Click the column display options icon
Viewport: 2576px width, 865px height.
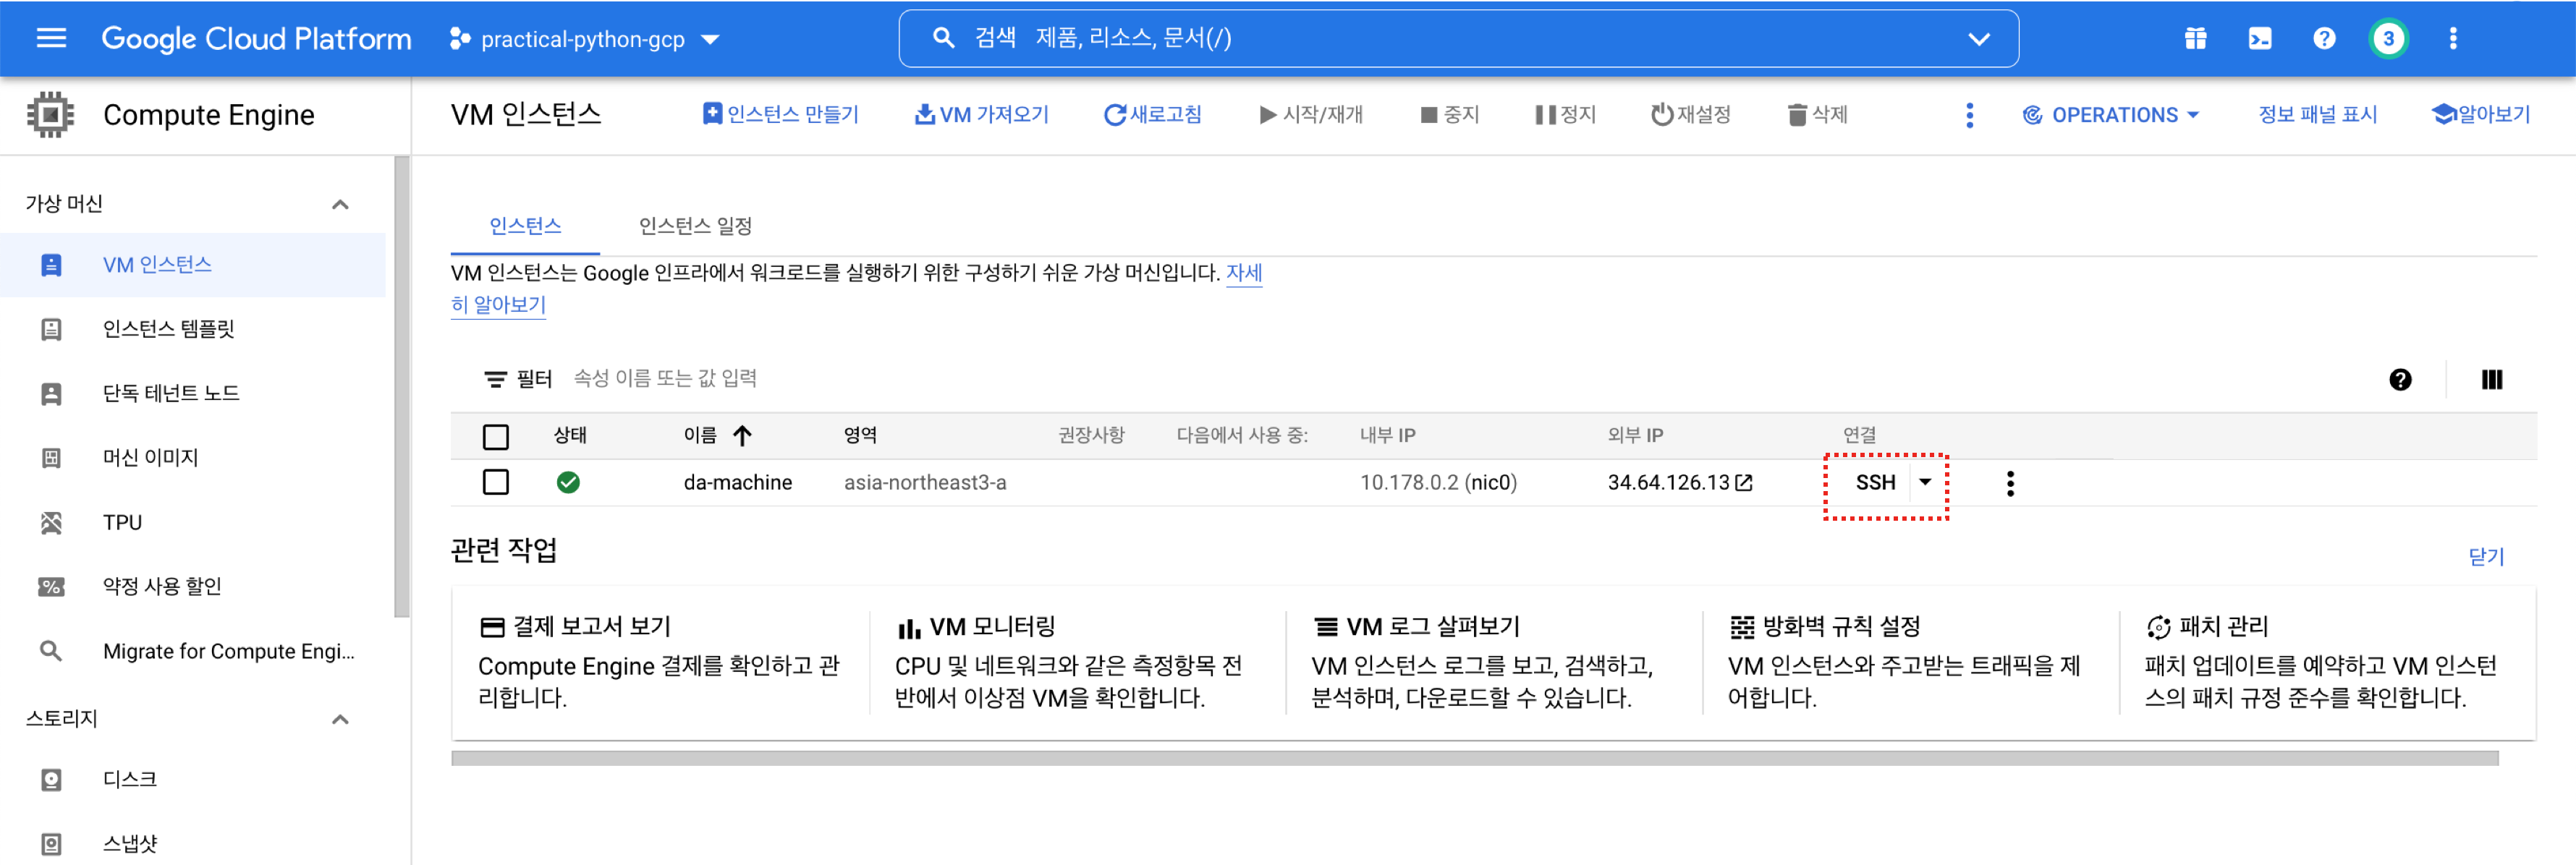pos(2491,379)
